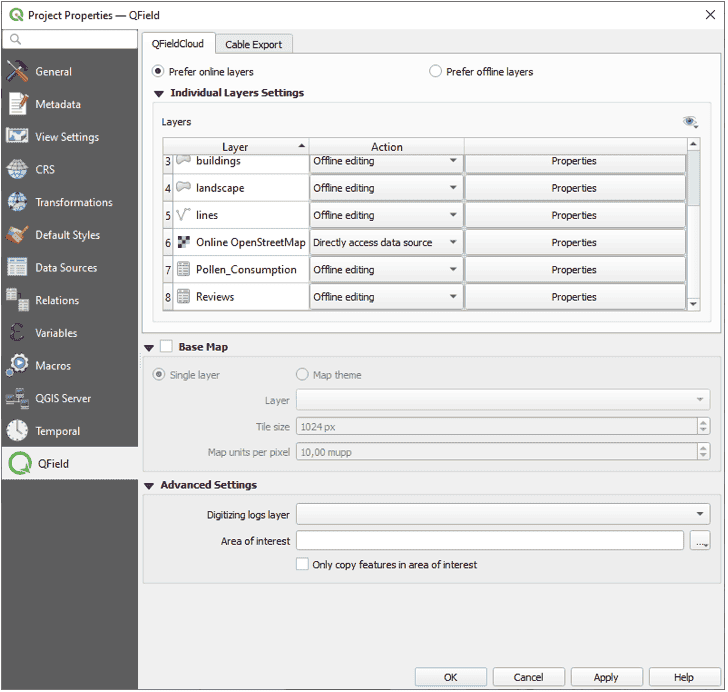
Task: Switch to the Cable Export tab
Action: (254, 45)
